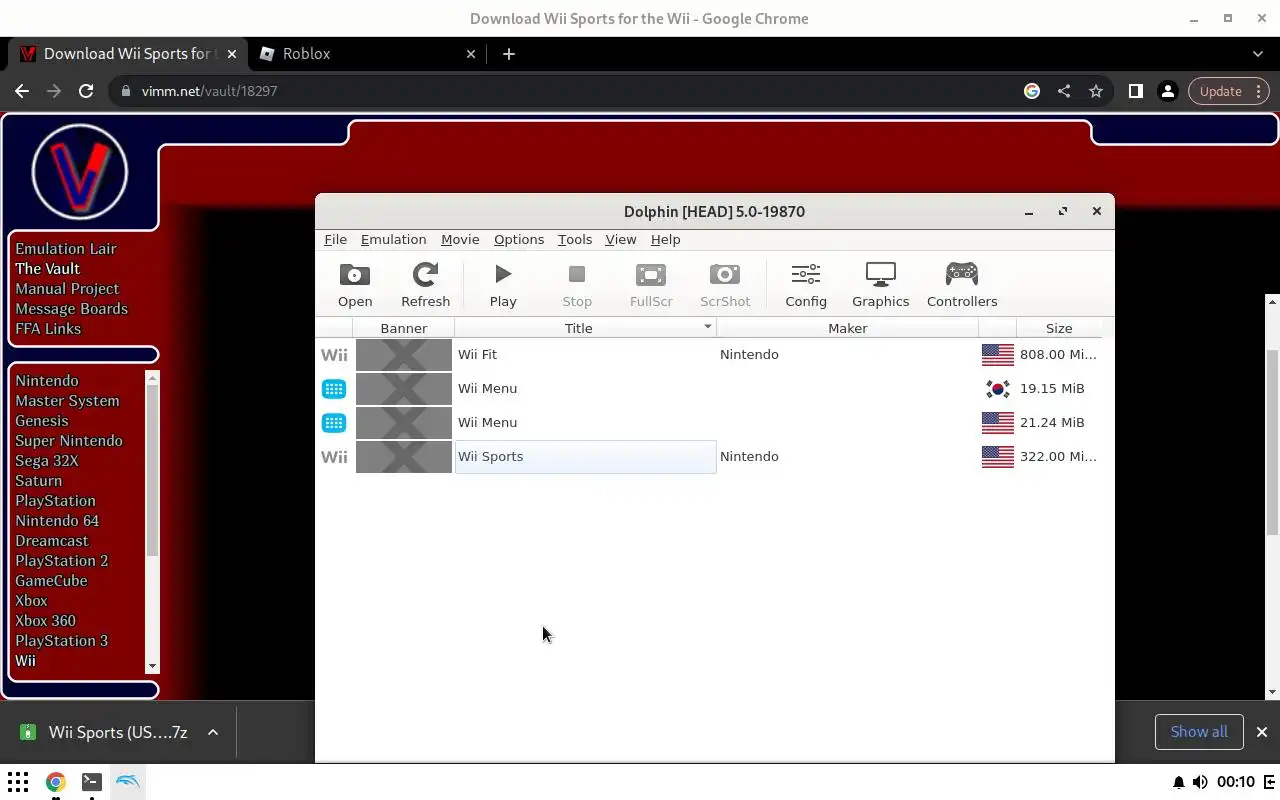Image resolution: width=1280 pixels, height=800 pixels.
Task: Open the Movie menu
Action: [x=460, y=240]
